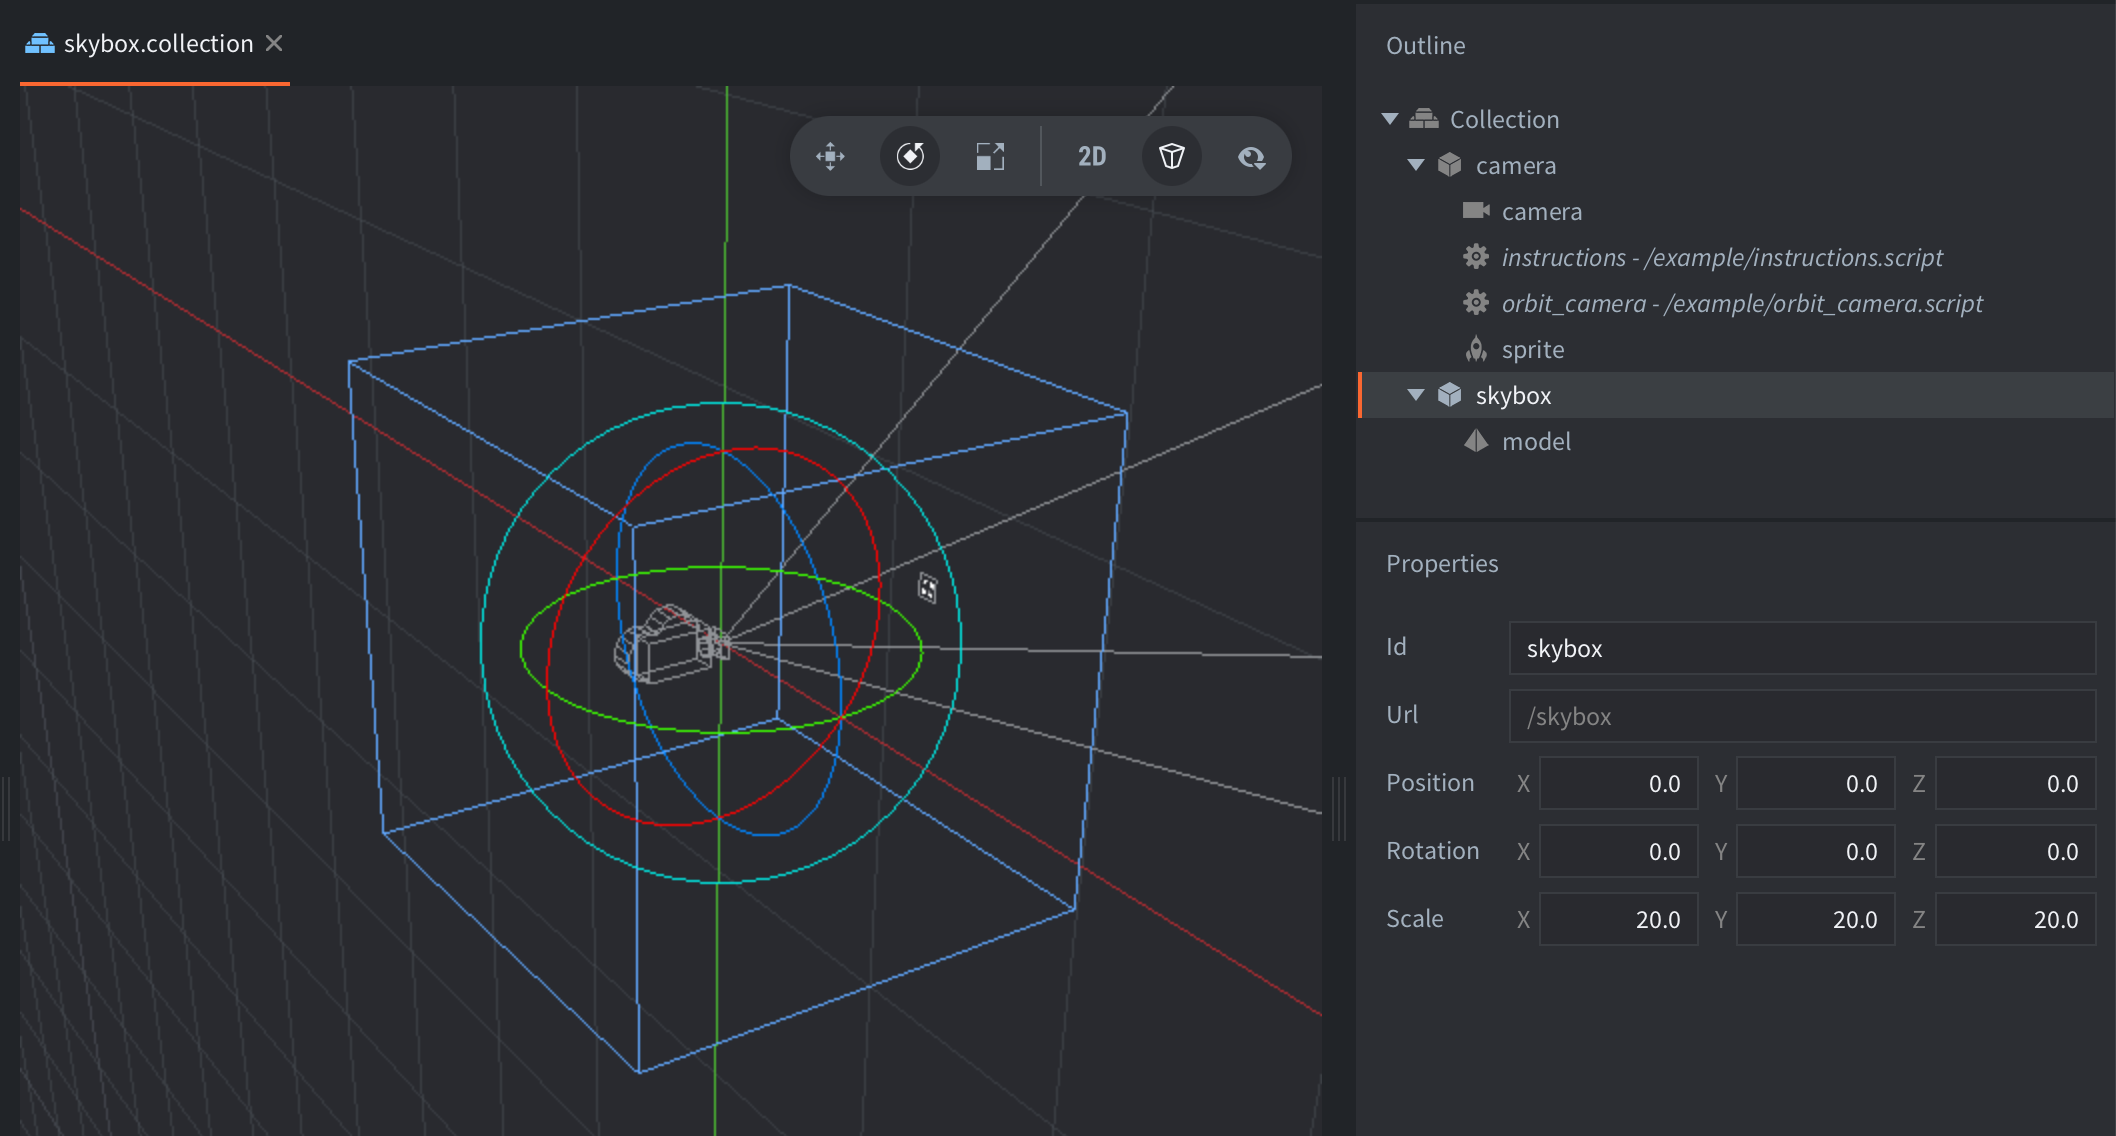Select the Rotate tool in viewport toolbar
This screenshot has width=2116, height=1136.
910,157
